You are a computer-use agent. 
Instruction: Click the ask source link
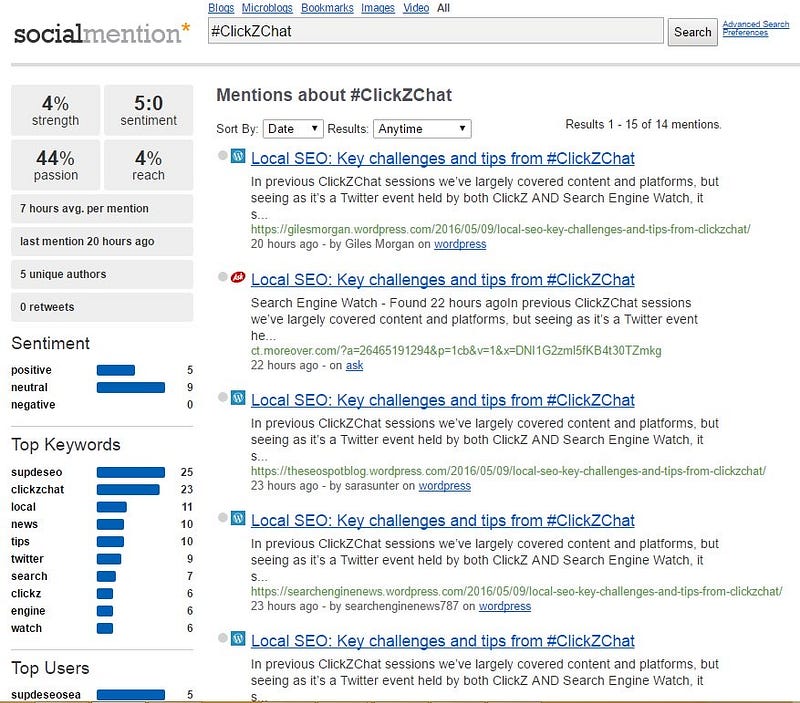pyautogui.click(x=354, y=365)
